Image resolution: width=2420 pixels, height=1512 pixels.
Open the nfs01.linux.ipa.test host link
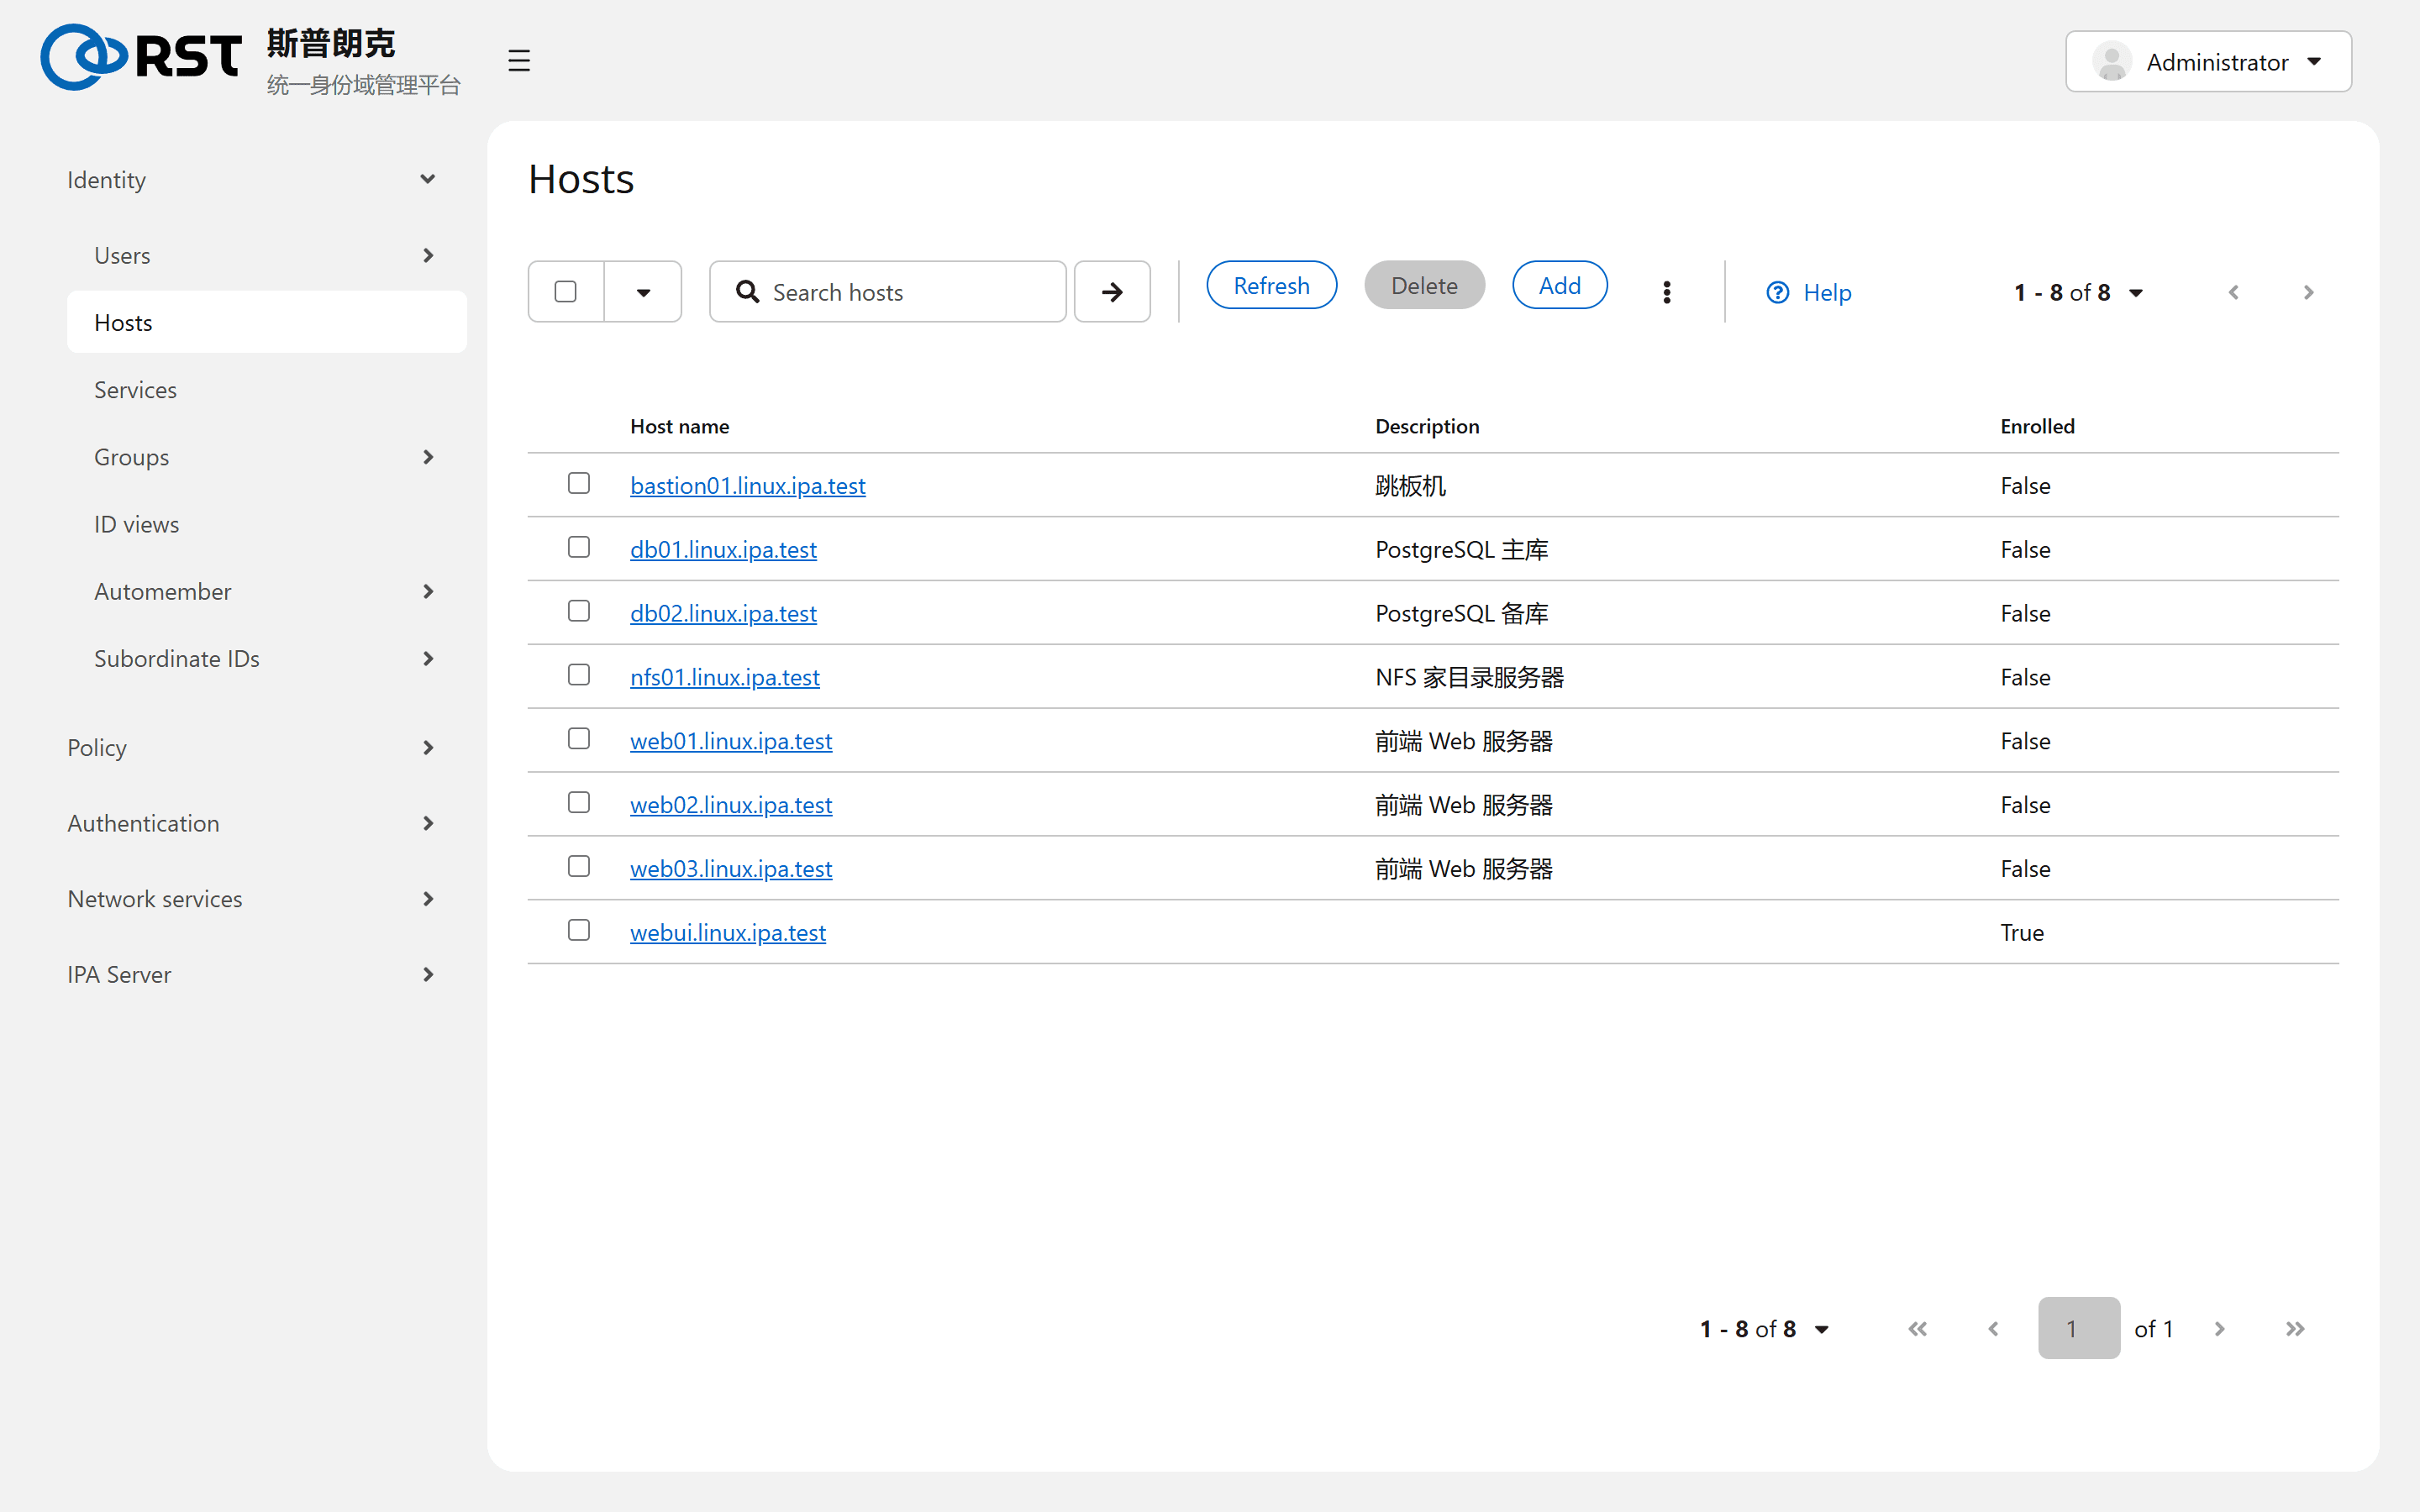(724, 677)
